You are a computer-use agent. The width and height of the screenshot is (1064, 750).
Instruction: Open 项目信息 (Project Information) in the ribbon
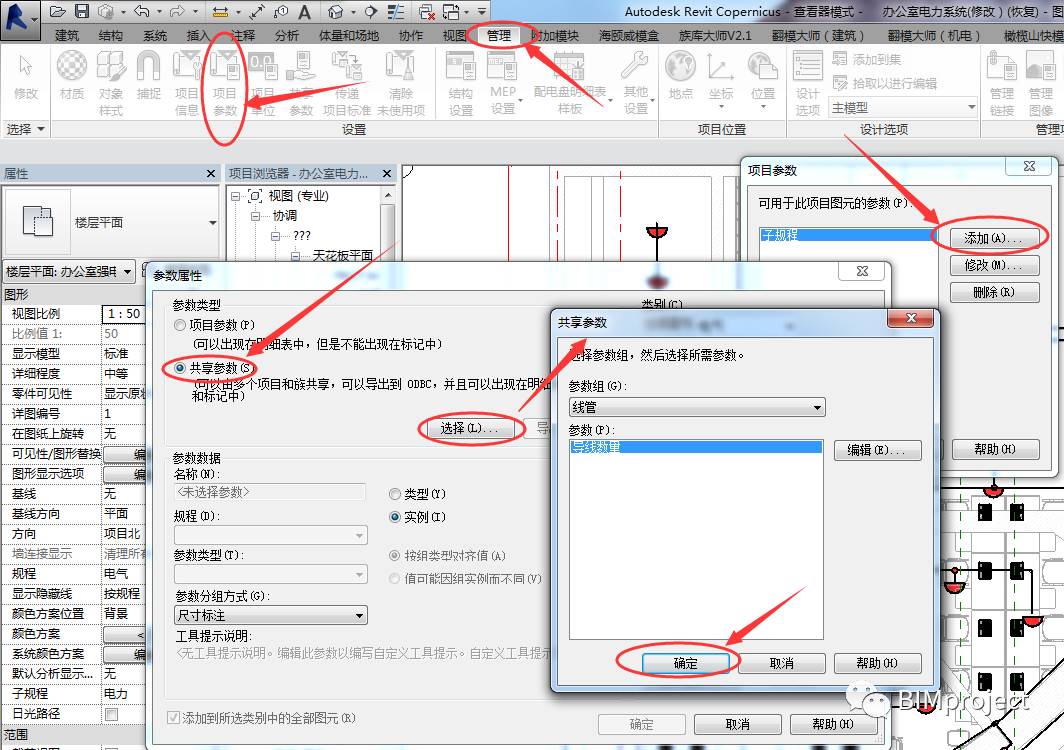(x=186, y=83)
